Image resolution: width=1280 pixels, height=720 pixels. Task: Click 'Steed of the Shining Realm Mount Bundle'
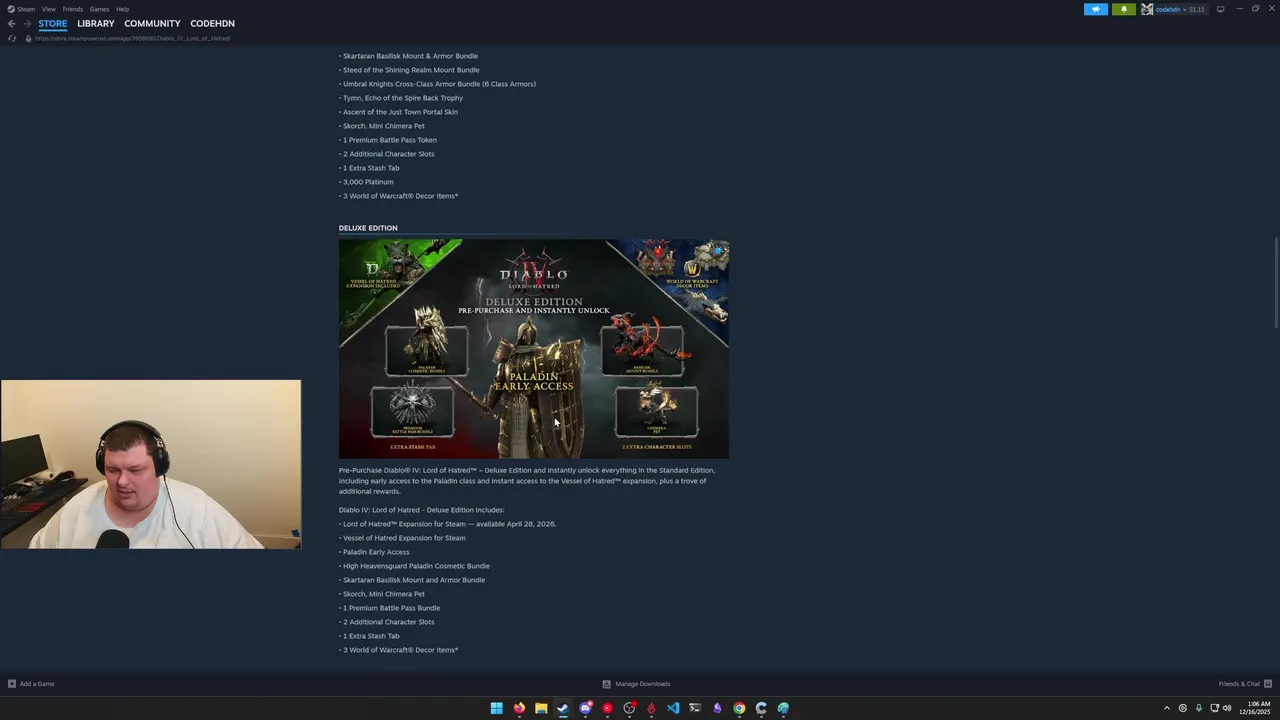(411, 70)
